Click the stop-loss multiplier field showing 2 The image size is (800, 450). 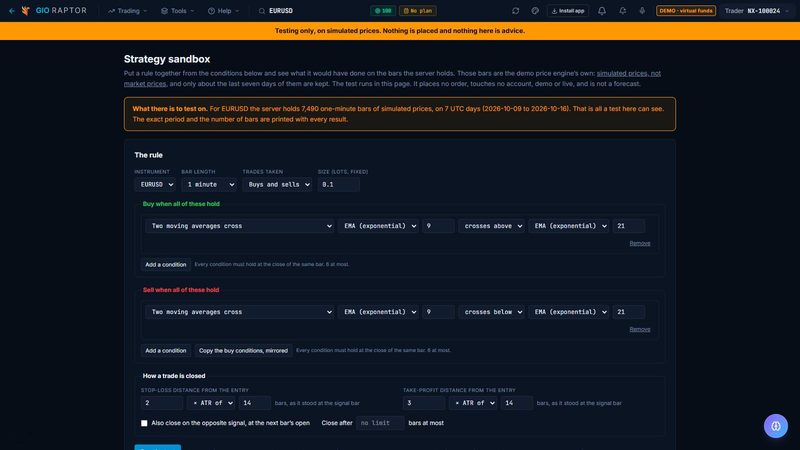coord(162,403)
